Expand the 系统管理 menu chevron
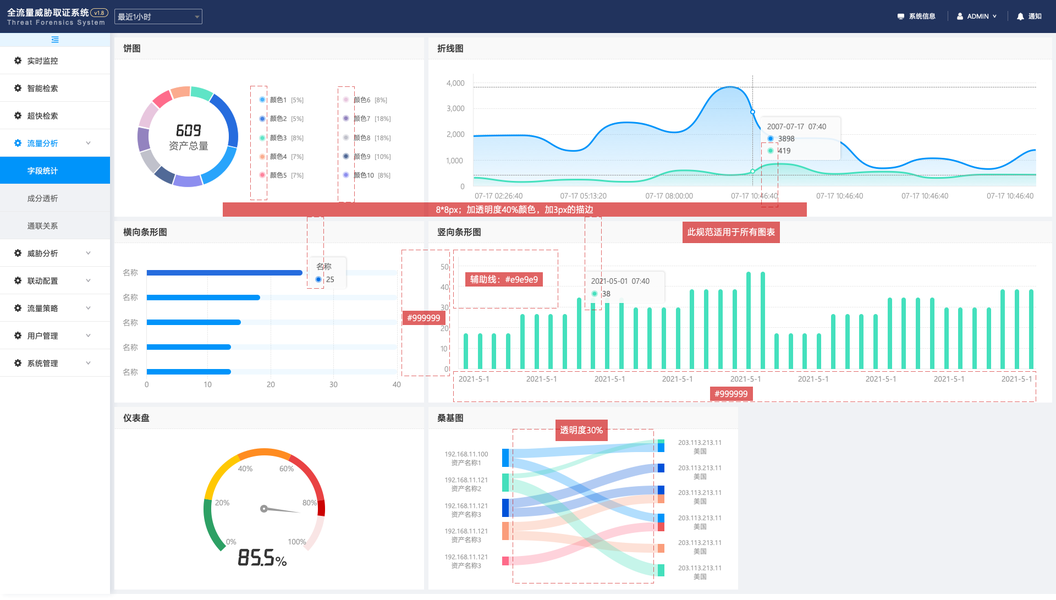 tap(88, 363)
